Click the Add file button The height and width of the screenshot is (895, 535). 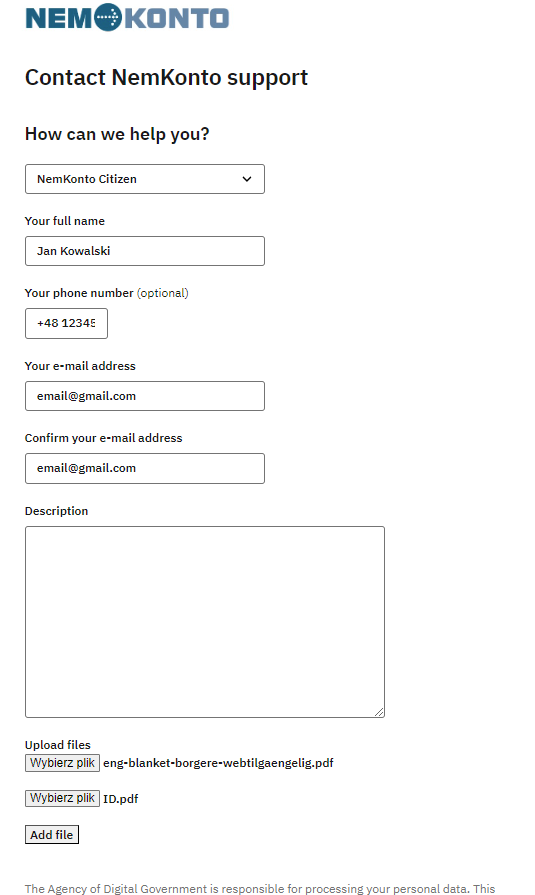pos(52,834)
